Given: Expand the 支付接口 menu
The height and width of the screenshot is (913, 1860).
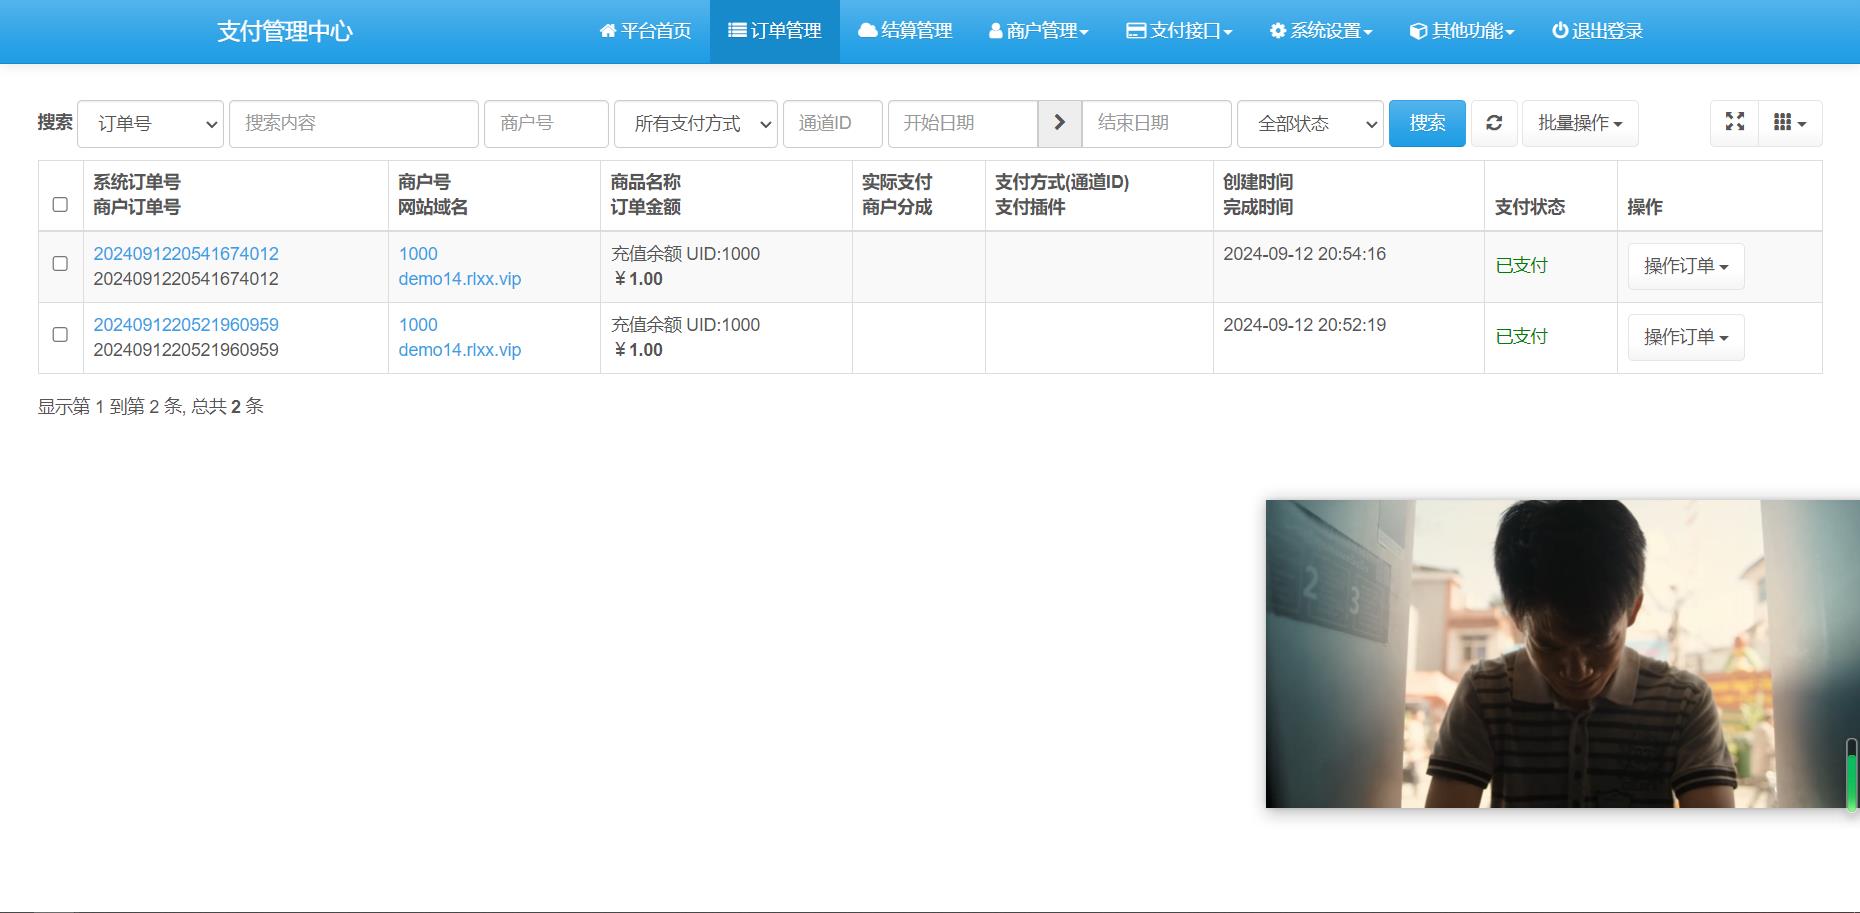Looking at the screenshot, I should click(x=1179, y=31).
